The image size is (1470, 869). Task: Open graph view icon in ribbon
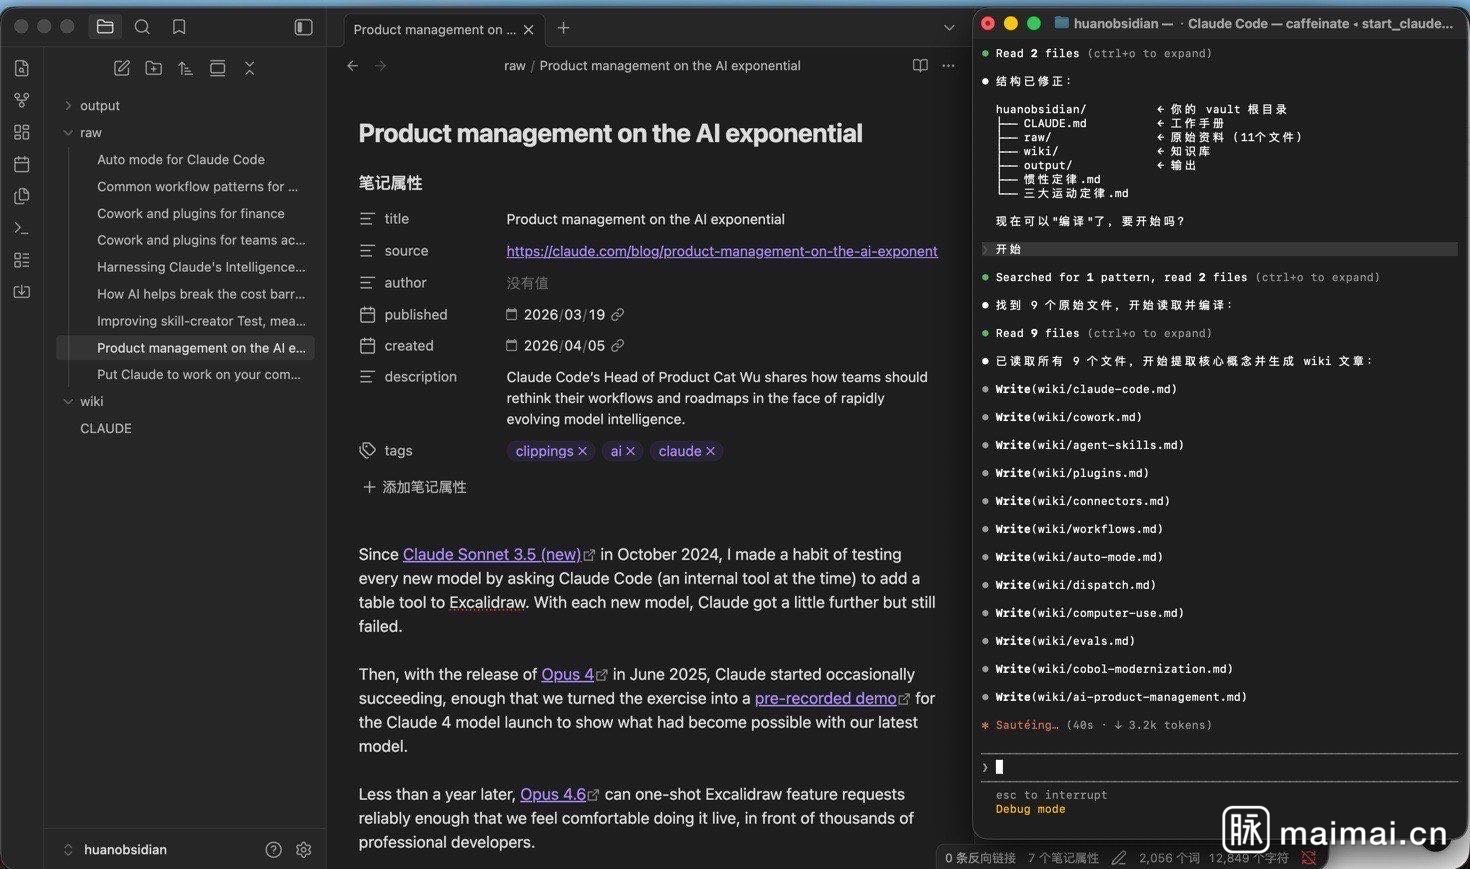tap(22, 100)
